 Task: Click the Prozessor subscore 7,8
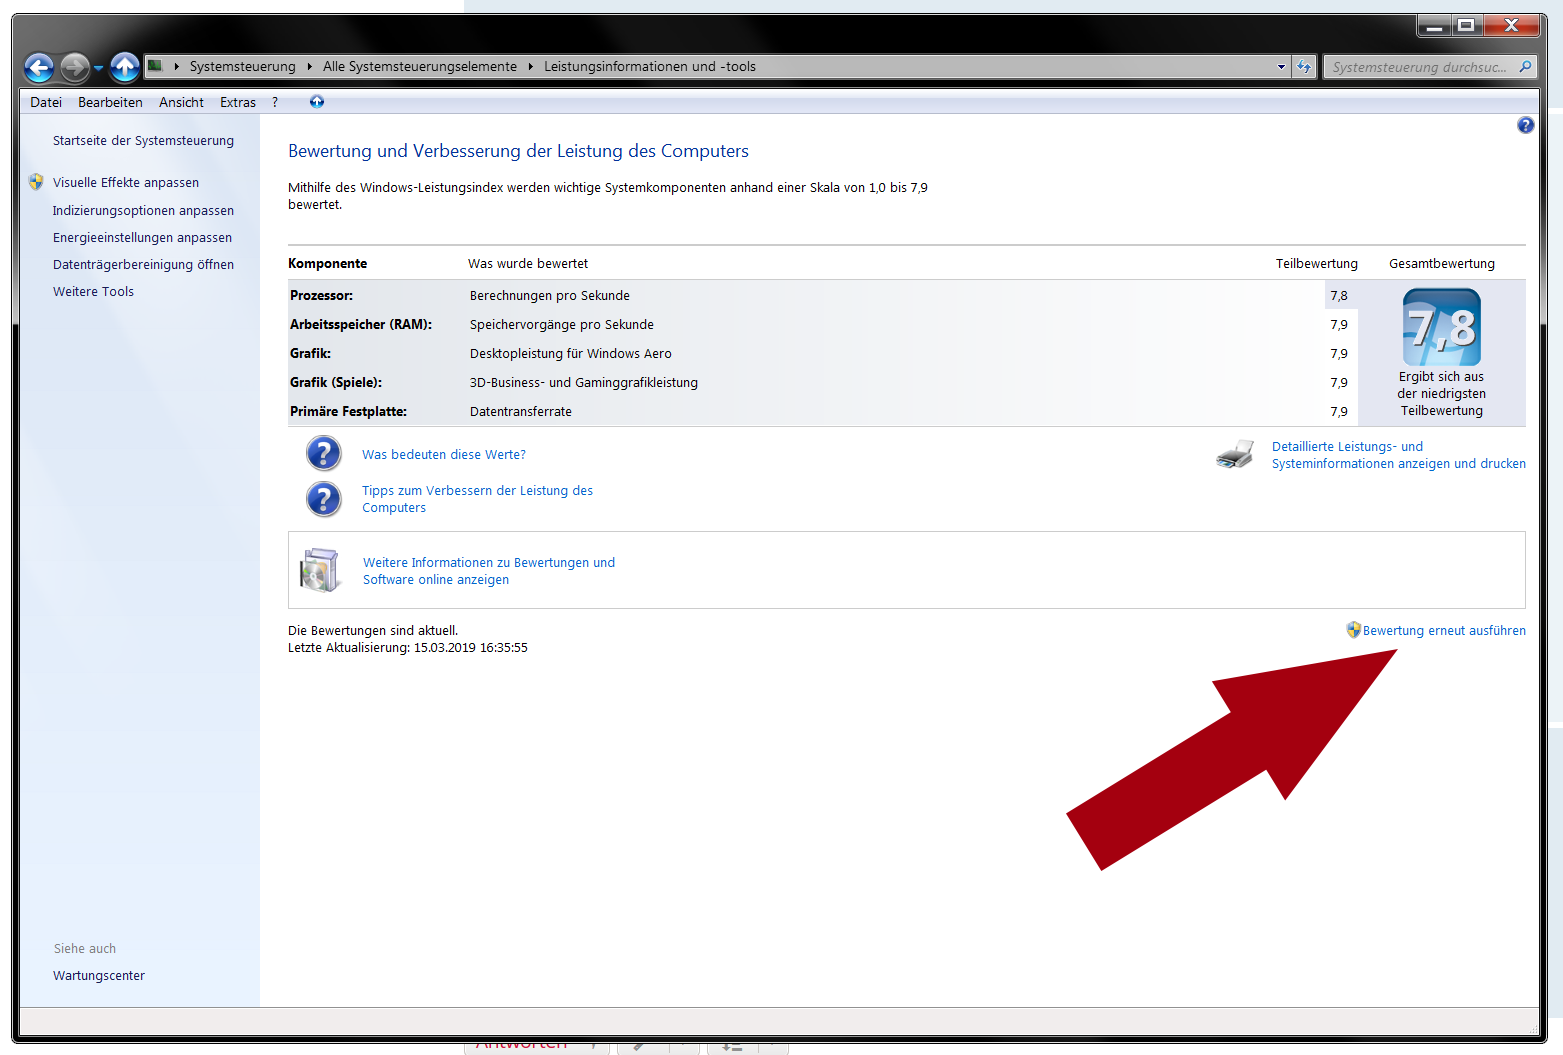click(x=1339, y=296)
